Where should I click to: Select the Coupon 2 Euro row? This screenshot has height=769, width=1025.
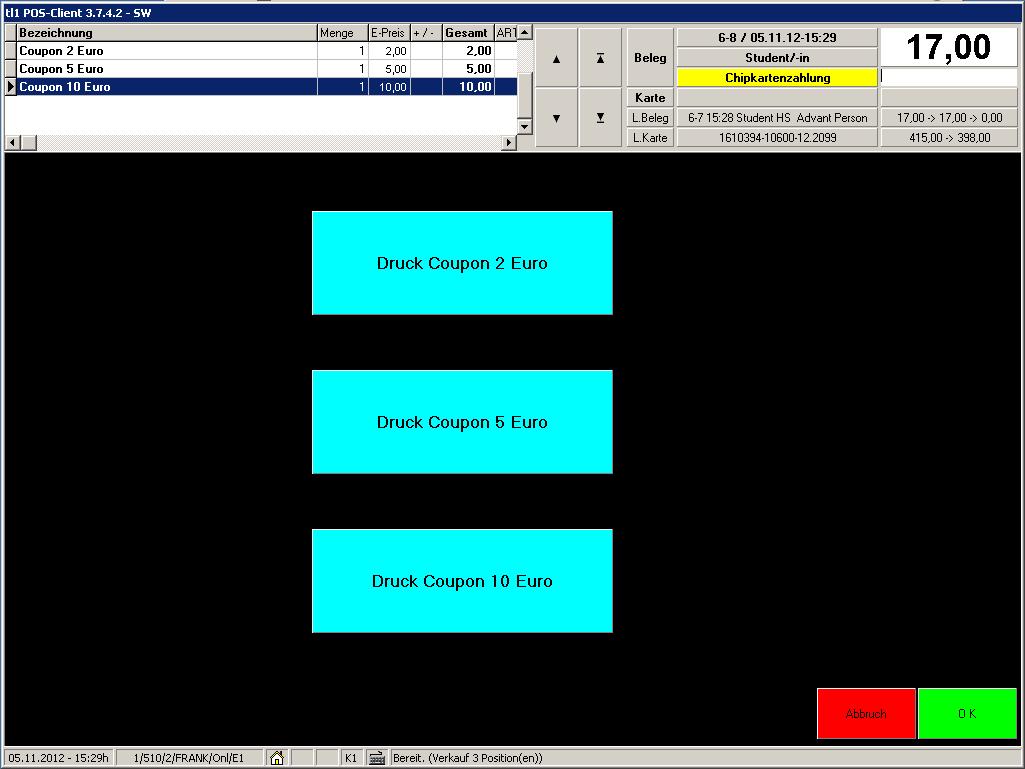(x=166, y=51)
